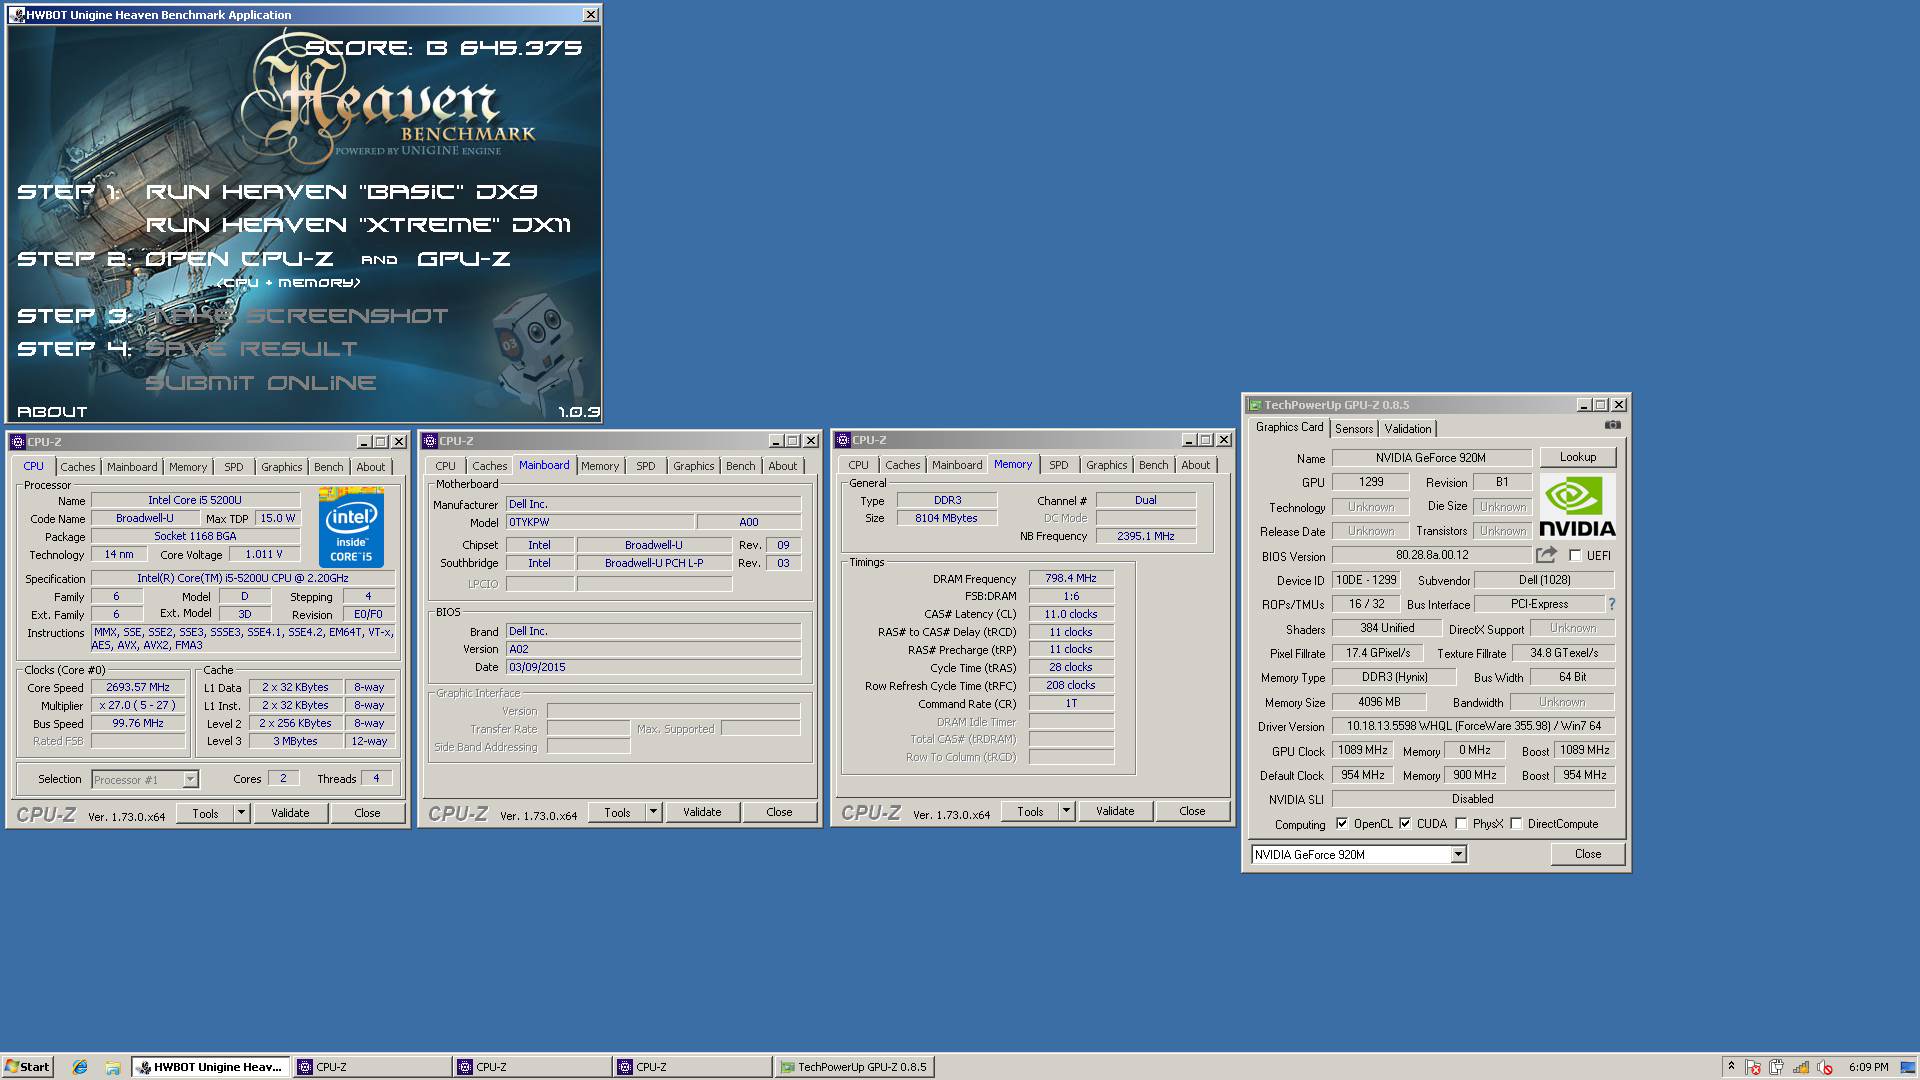Click the NVIDIA logo in GPU-Z
Screen dimensions: 1920x1080
tap(1577, 507)
